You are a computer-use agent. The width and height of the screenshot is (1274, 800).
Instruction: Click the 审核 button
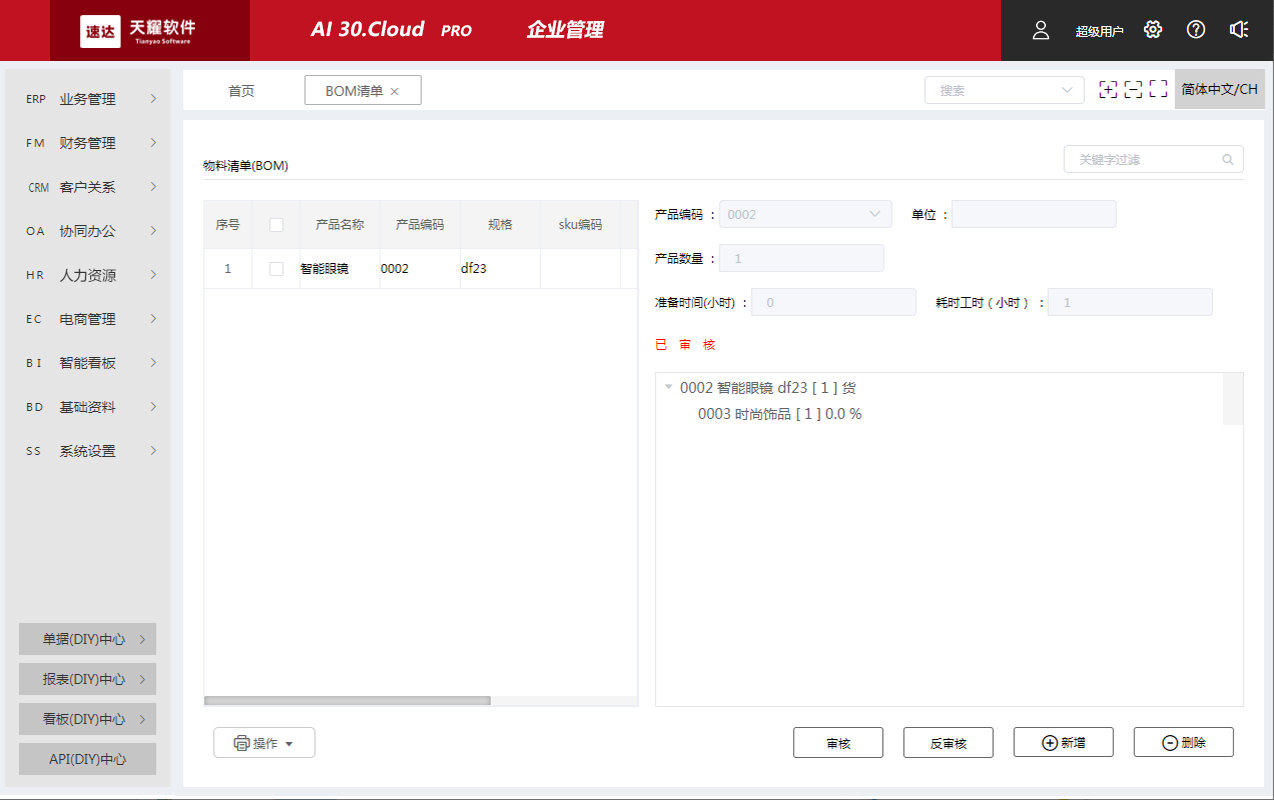coord(838,742)
